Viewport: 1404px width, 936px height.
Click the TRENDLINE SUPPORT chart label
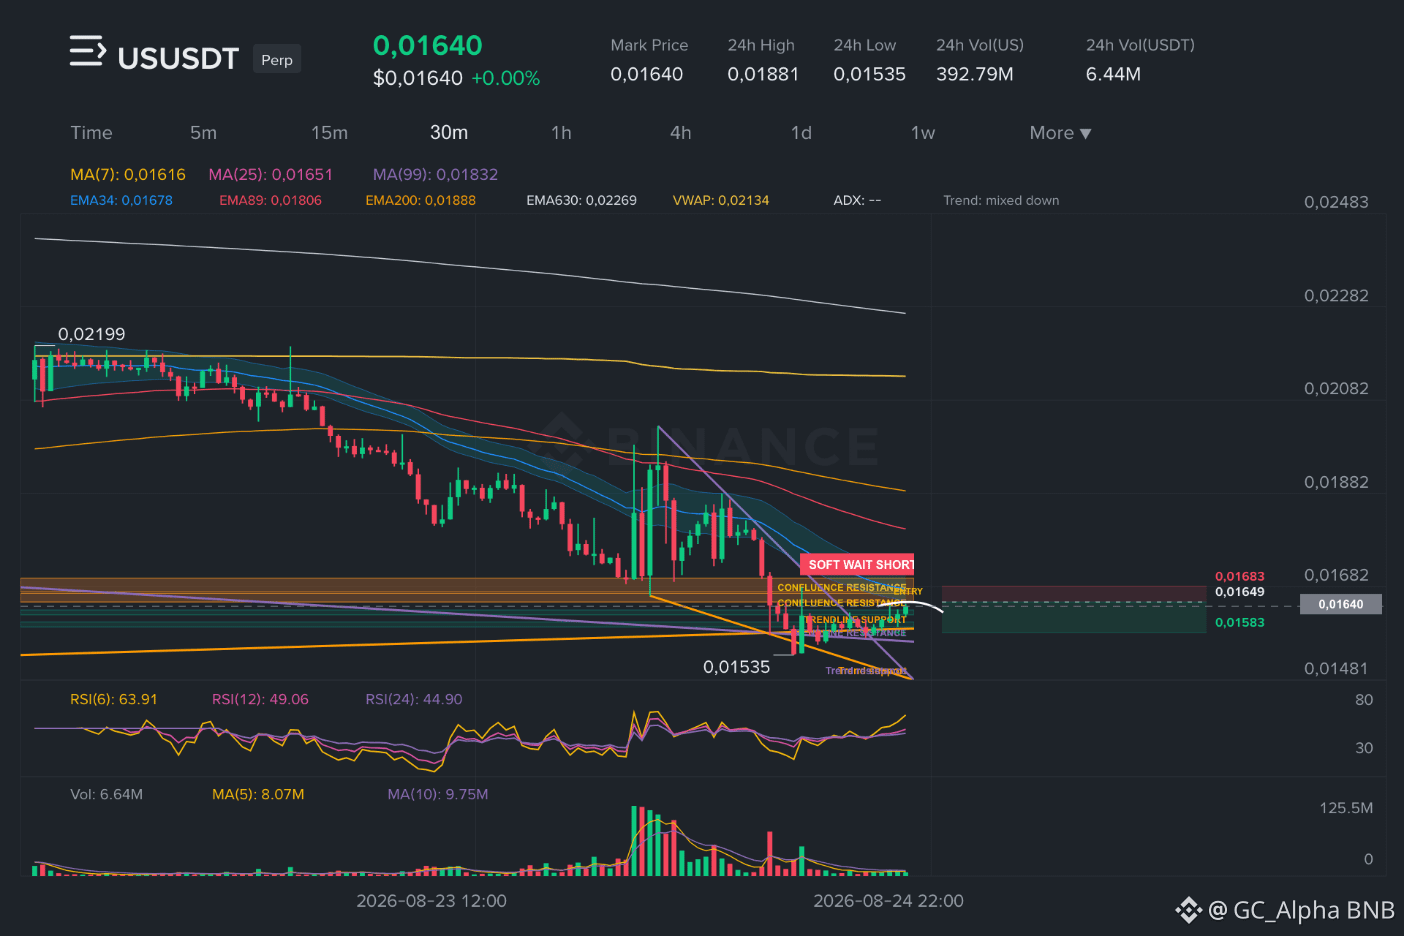(856, 620)
